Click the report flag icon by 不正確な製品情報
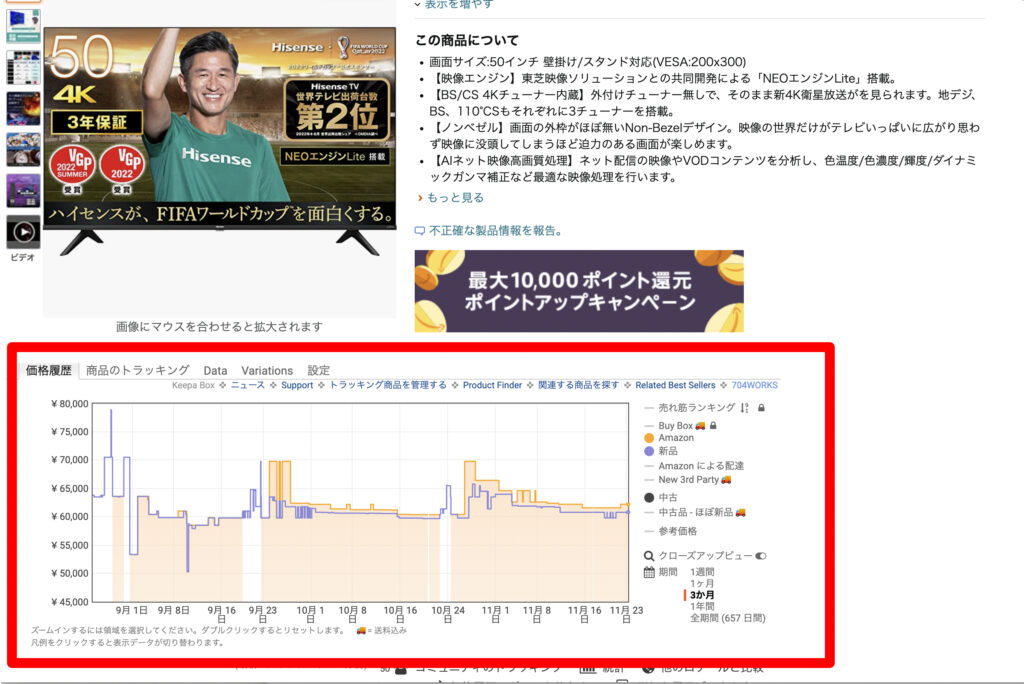The height and width of the screenshot is (684, 1024). [x=420, y=230]
